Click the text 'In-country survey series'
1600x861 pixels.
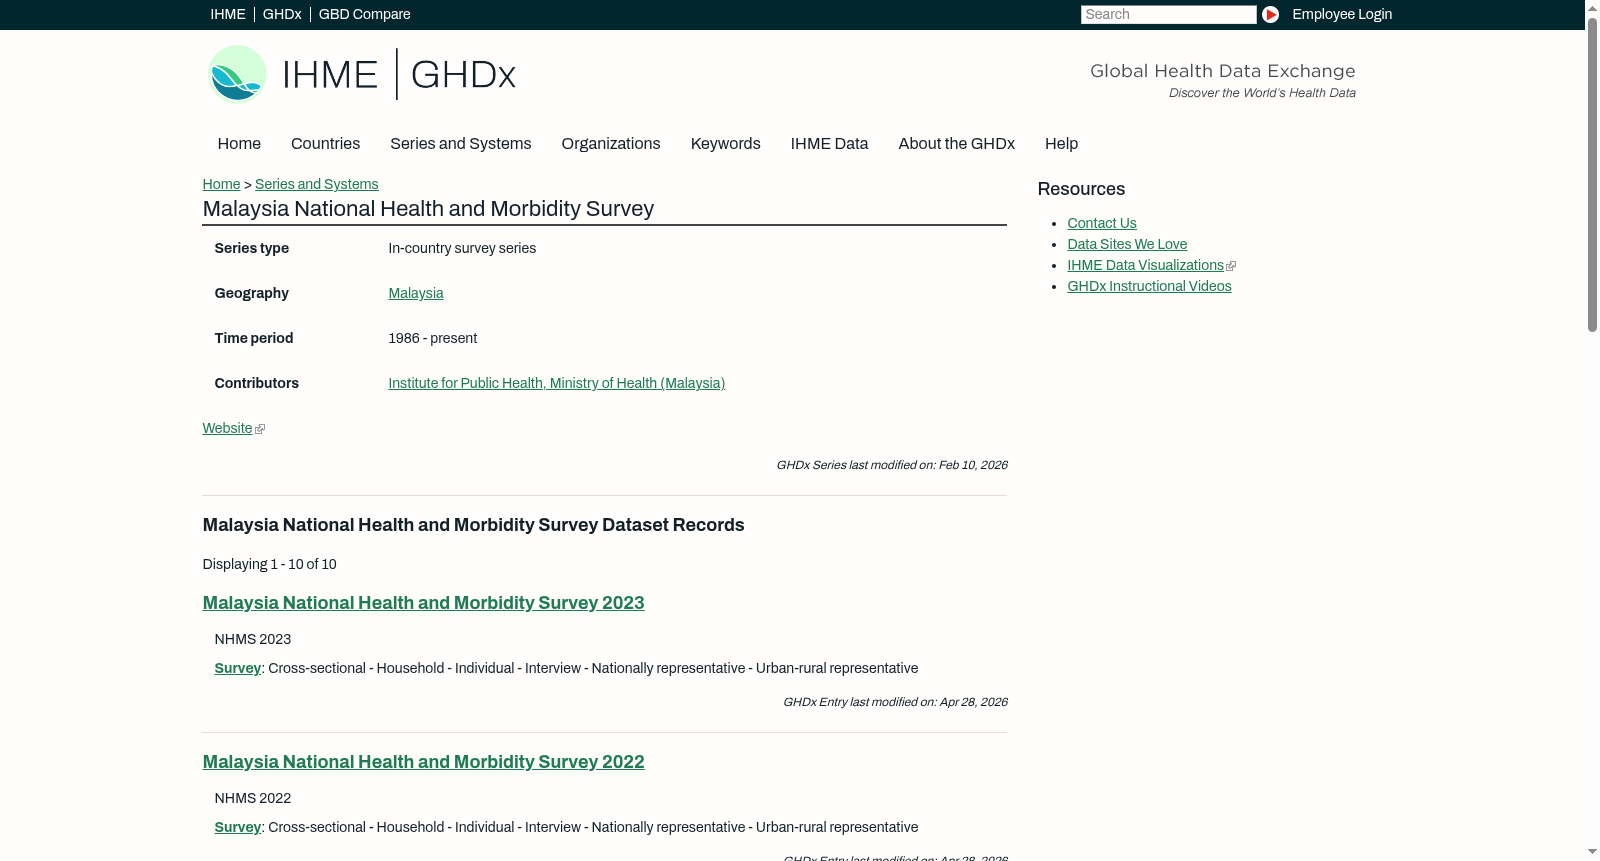point(462,248)
